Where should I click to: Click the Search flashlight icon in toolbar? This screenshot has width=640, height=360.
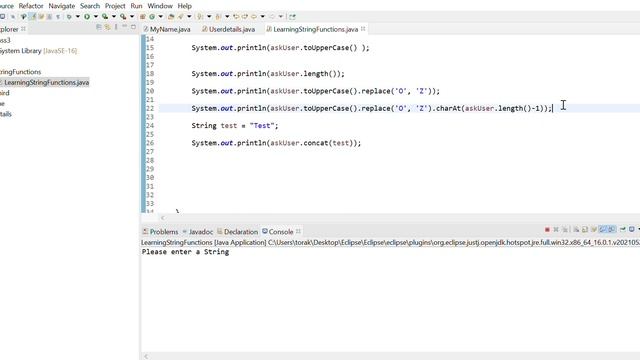[180, 17]
